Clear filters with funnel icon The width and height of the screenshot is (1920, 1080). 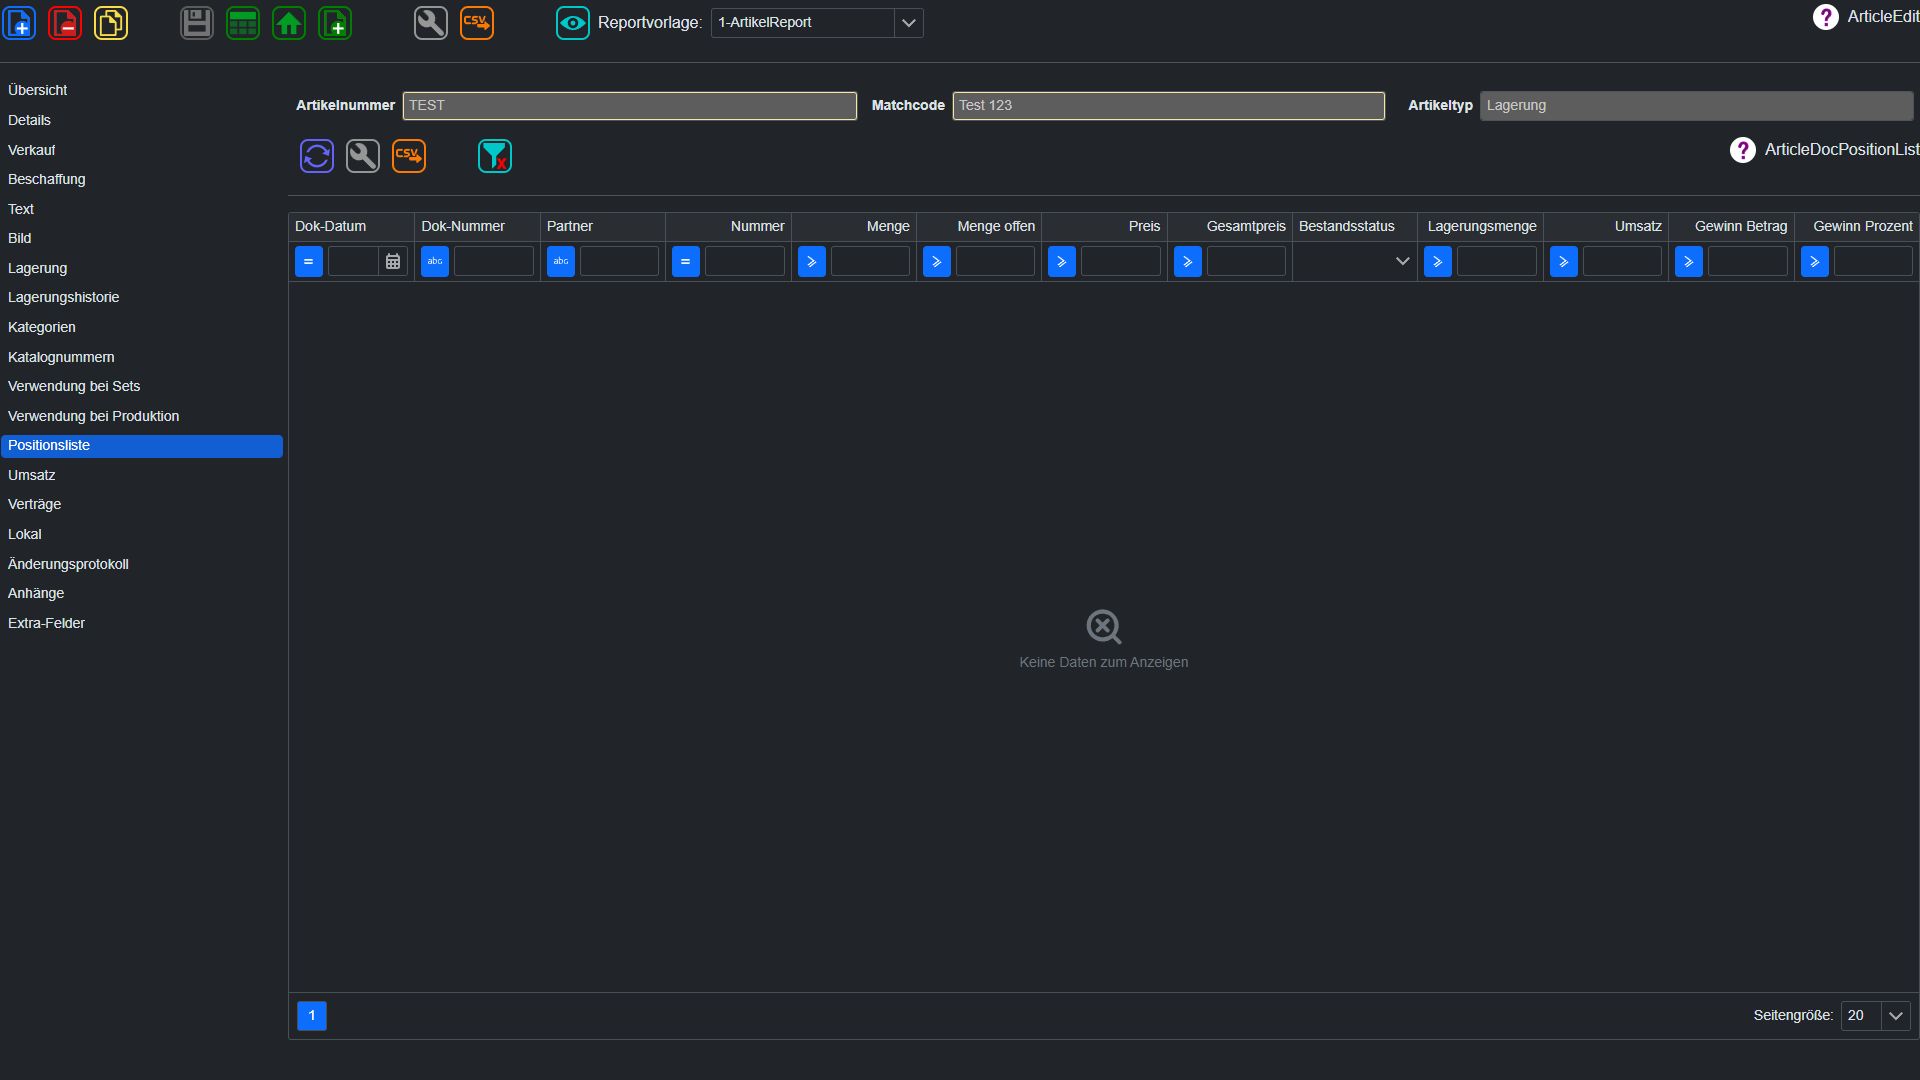coord(495,156)
